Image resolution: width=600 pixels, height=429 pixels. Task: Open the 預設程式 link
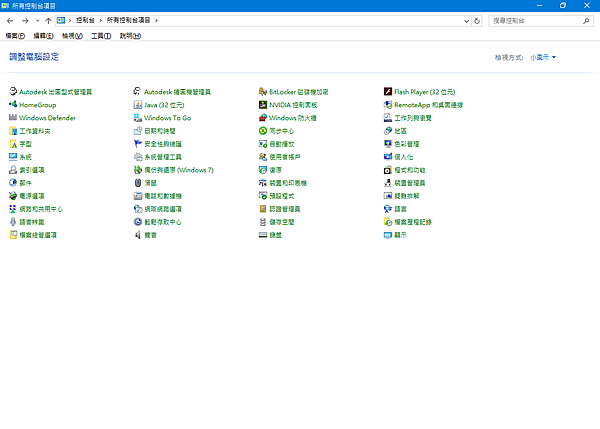tap(282, 196)
